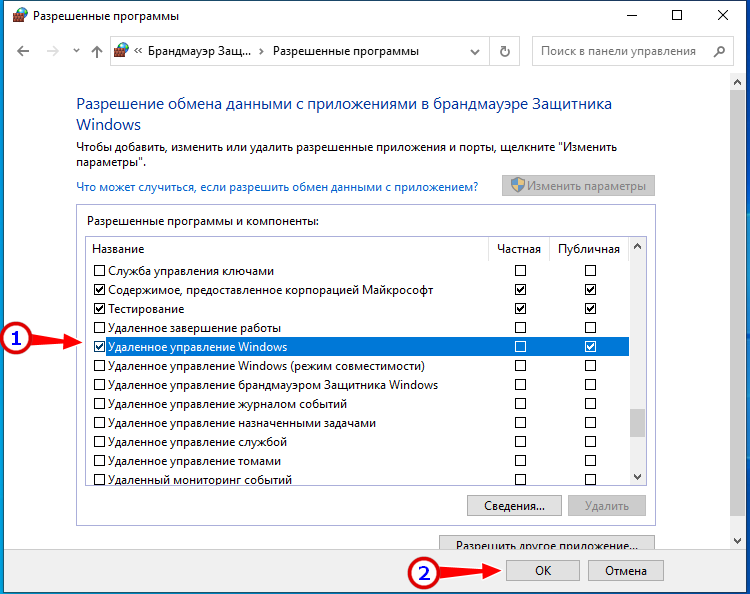Viewport: 750px width, 594px height.
Task: Open recent locations dropdown arrow
Action: tap(76, 50)
